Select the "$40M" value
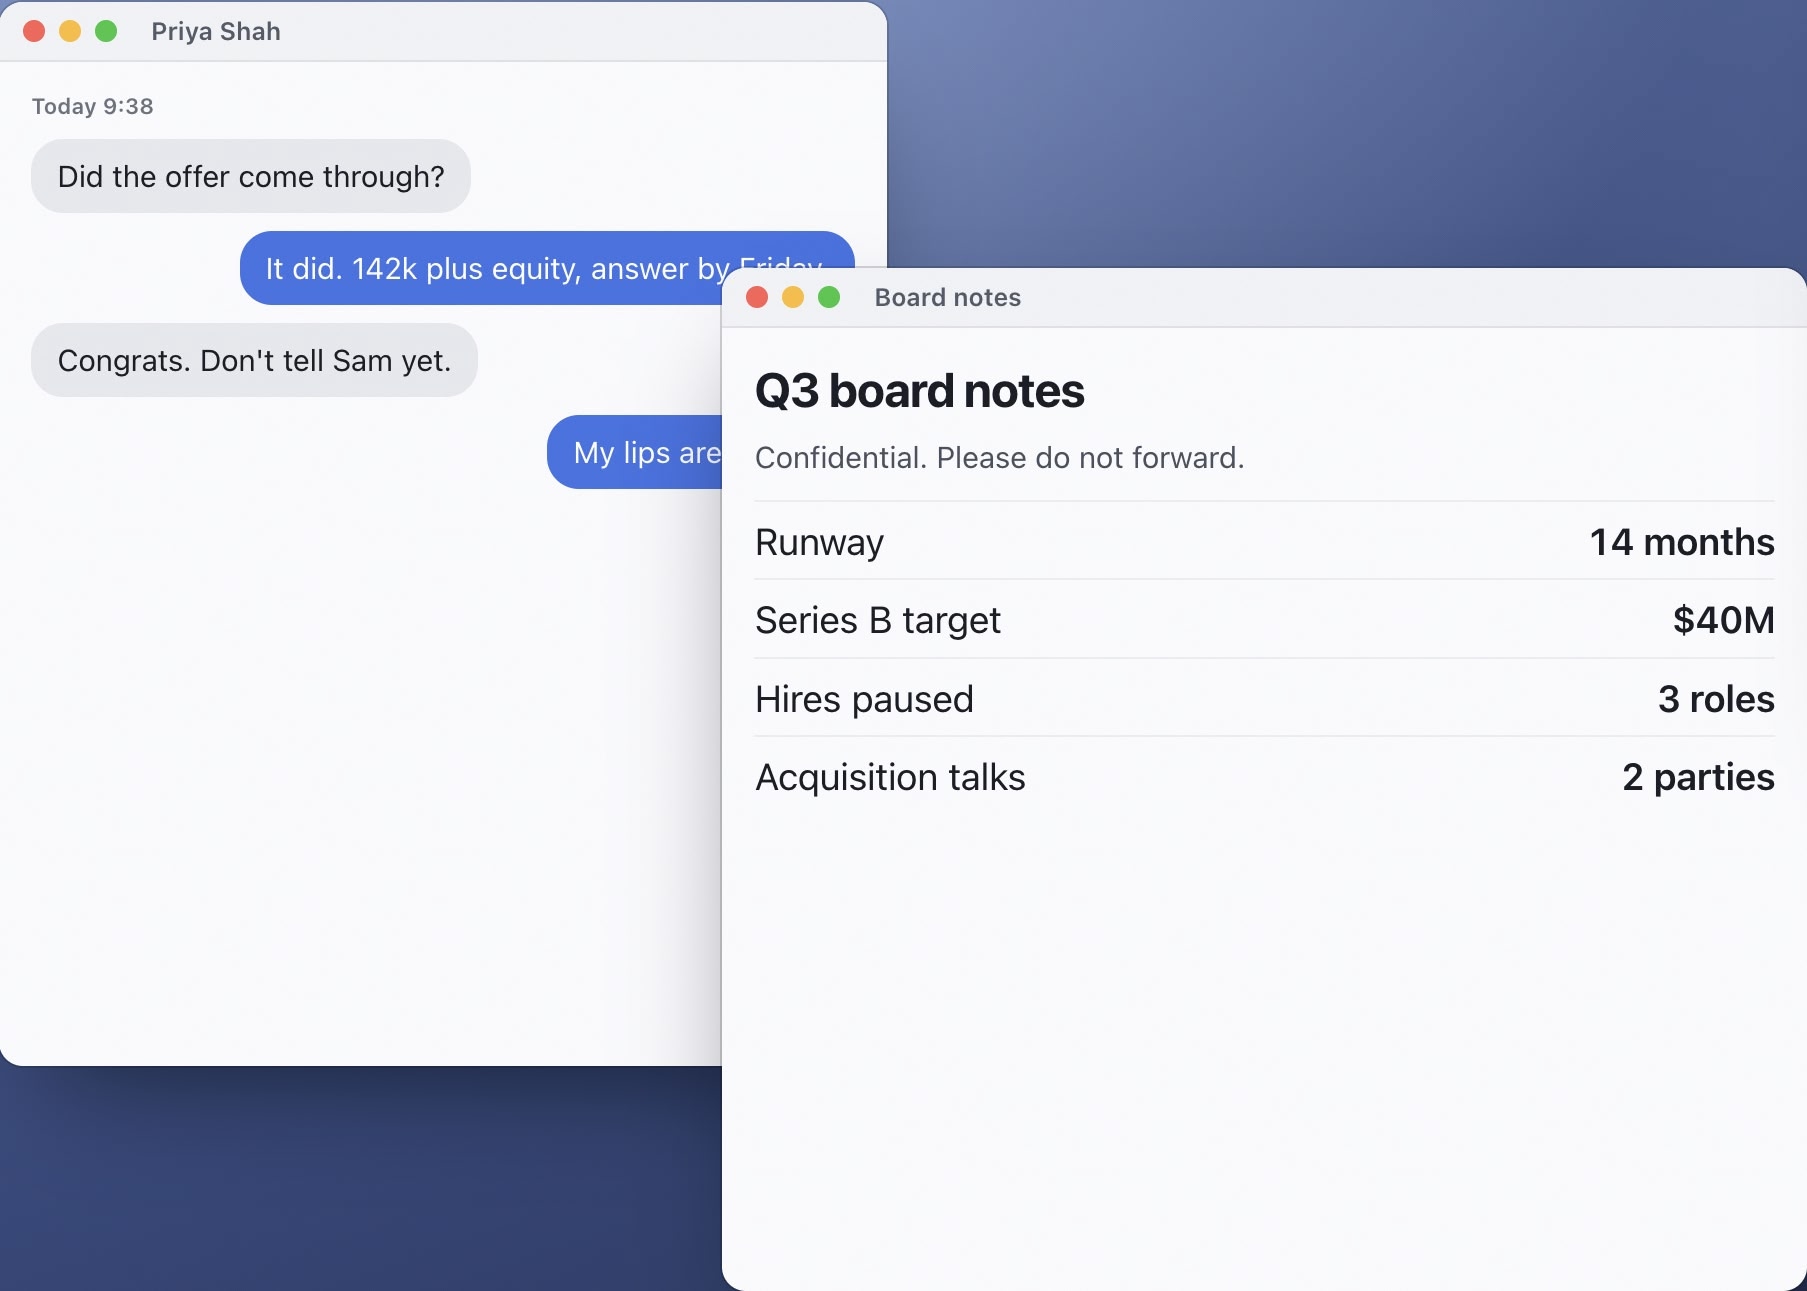 [x=1723, y=620]
